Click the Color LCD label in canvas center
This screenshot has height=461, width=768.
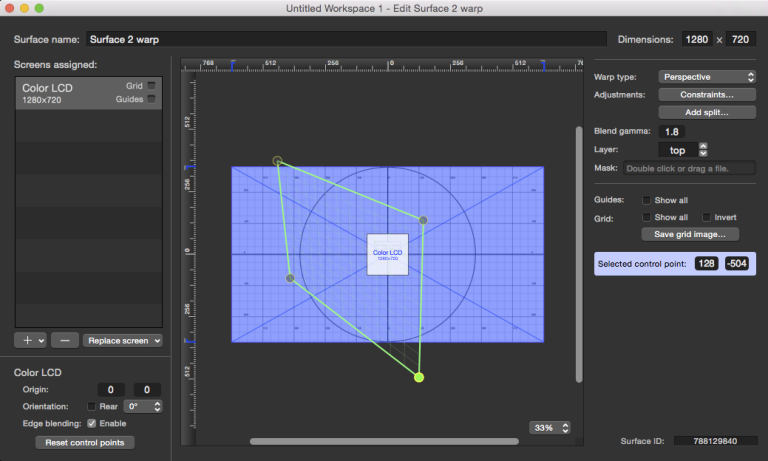387,254
